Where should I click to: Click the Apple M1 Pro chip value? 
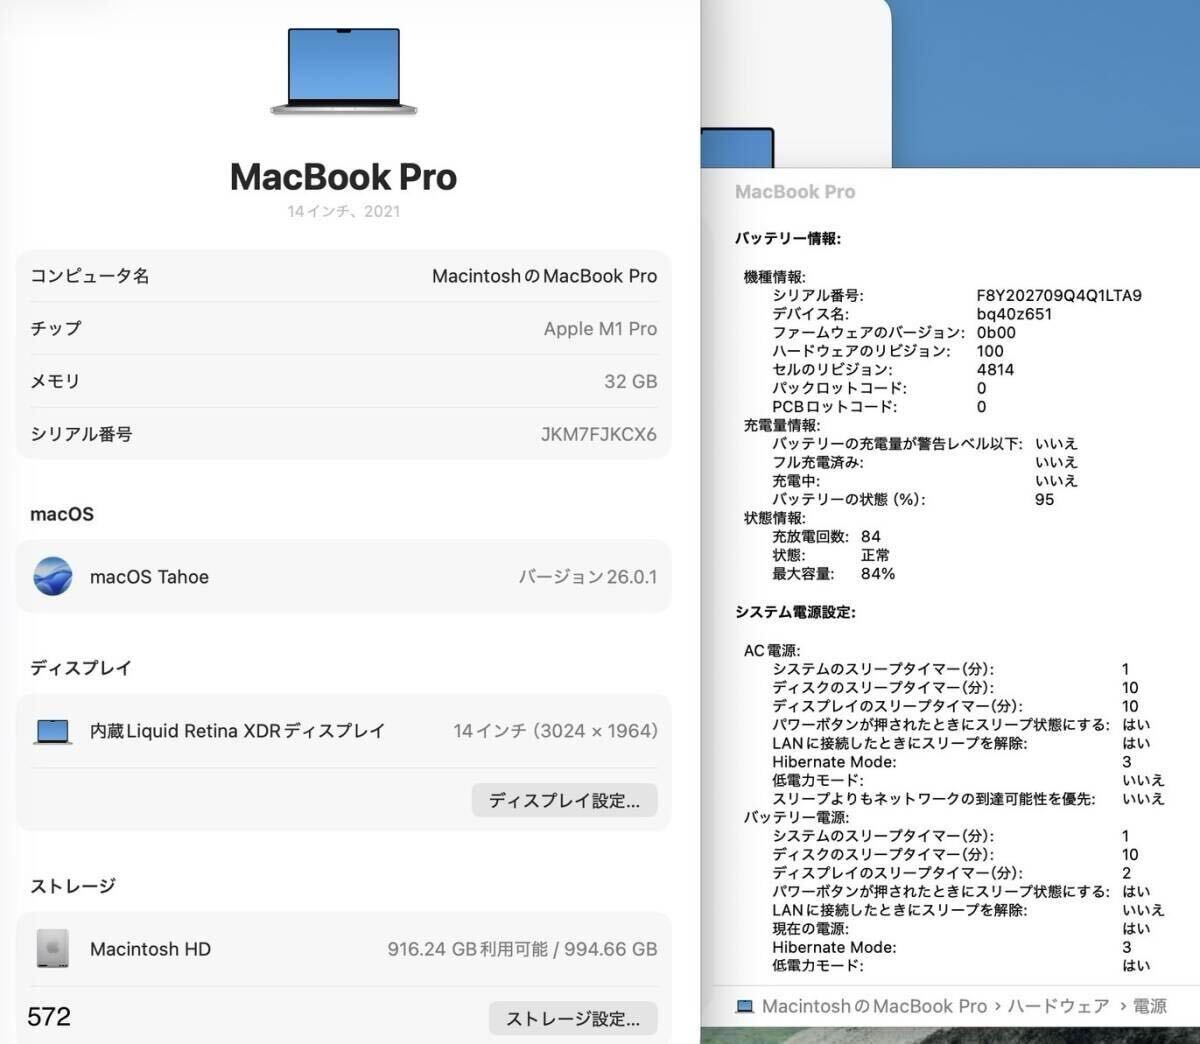(600, 329)
